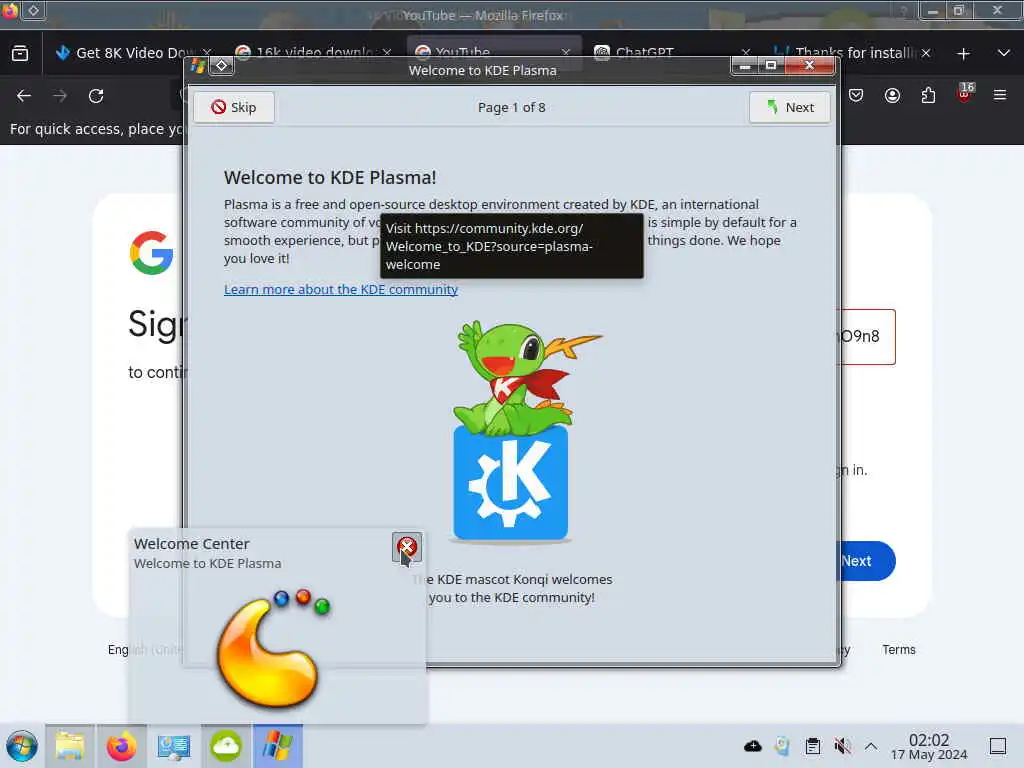Open Firefox from the taskbar
The width and height of the screenshot is (1024, 768).
(121, 746)
